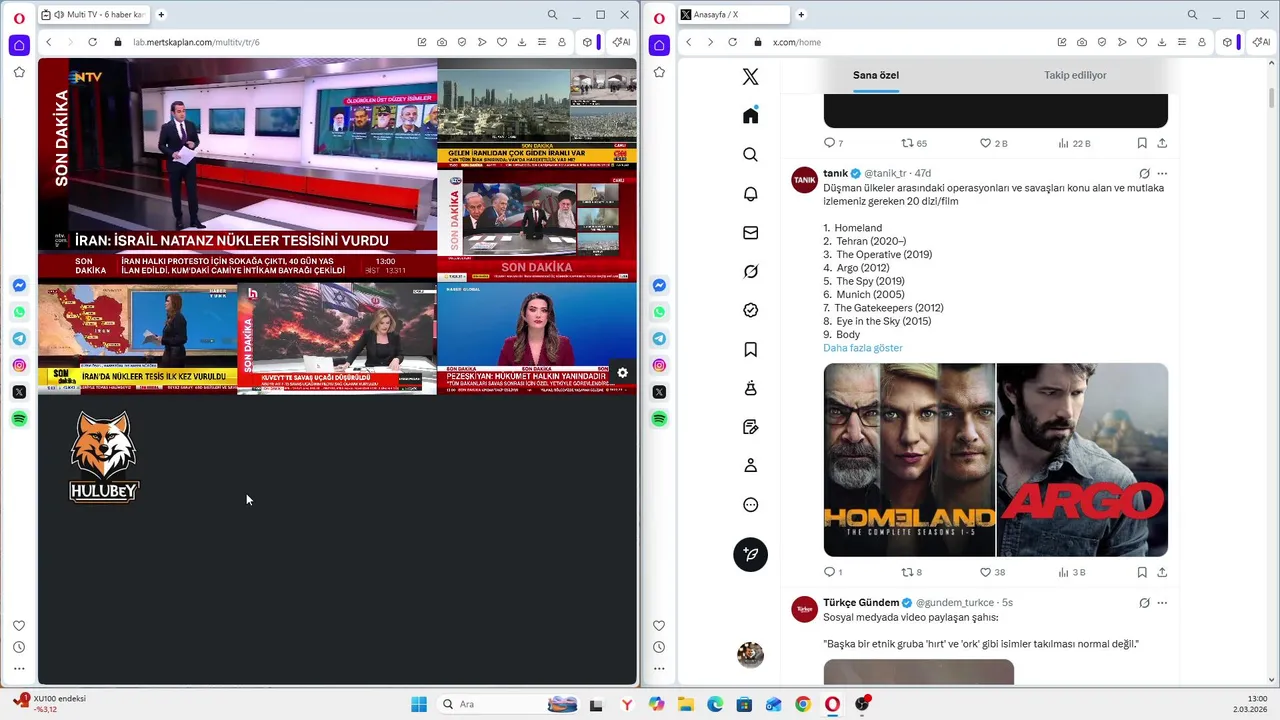Open Chrome from the taskbar
The width and height of the screenshot is (1280, 720).
803,704
